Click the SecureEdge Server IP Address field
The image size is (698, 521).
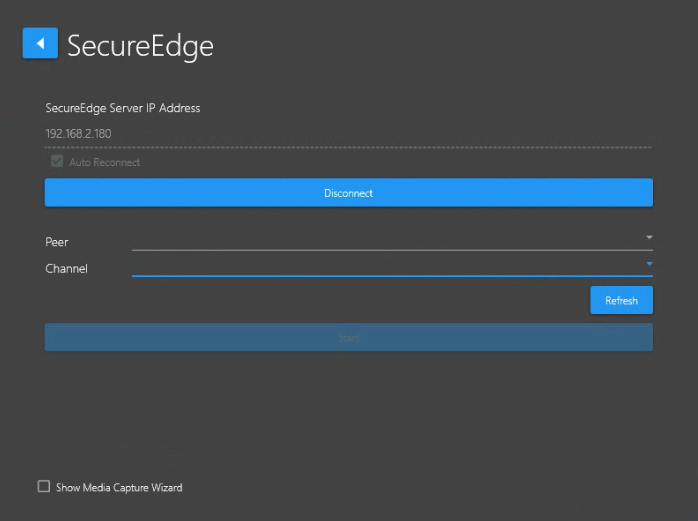tap(348, 134)
